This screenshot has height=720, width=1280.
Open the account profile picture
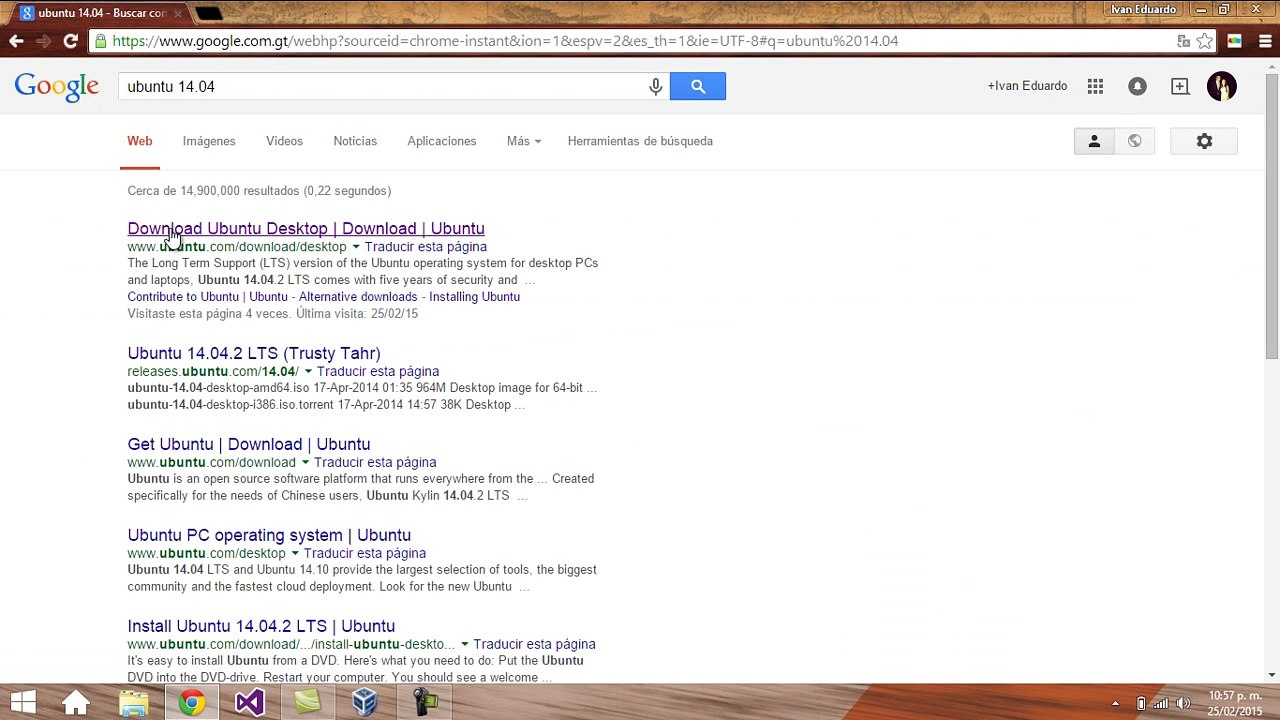[x=1222, y=87]
